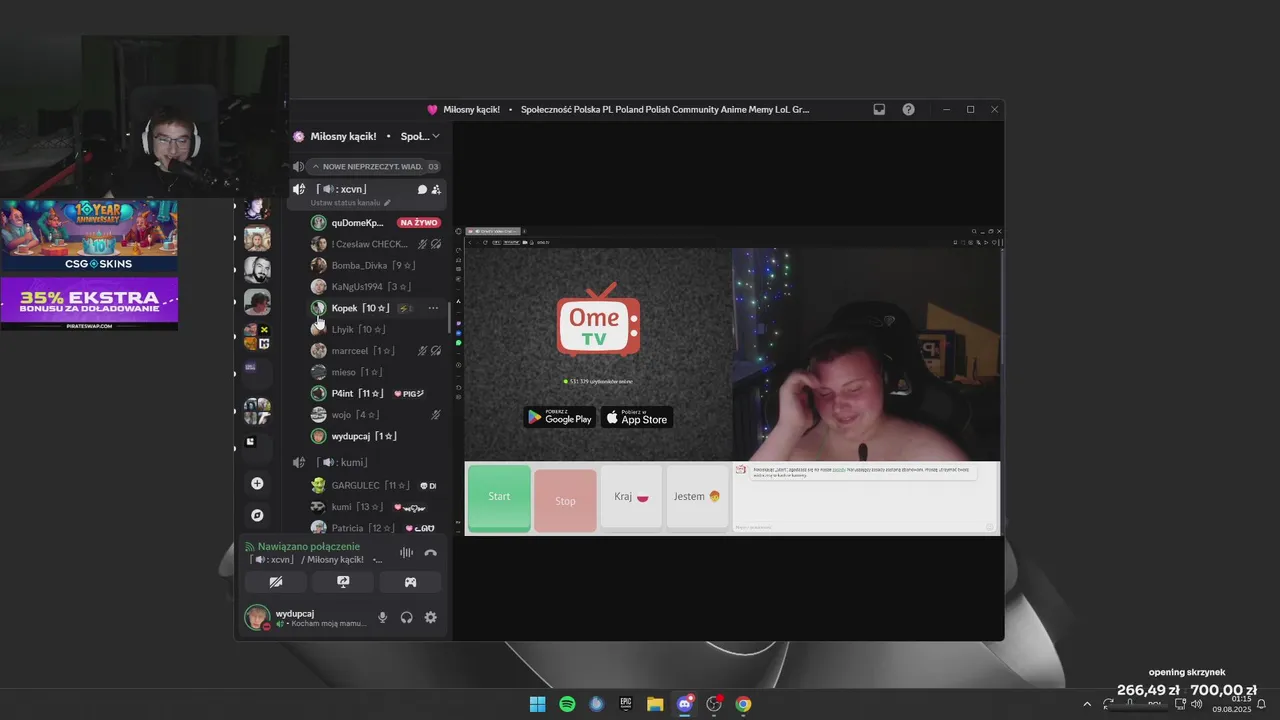Open Discord user settings gear
1280x720 pixels.
(x=430, y=618)
